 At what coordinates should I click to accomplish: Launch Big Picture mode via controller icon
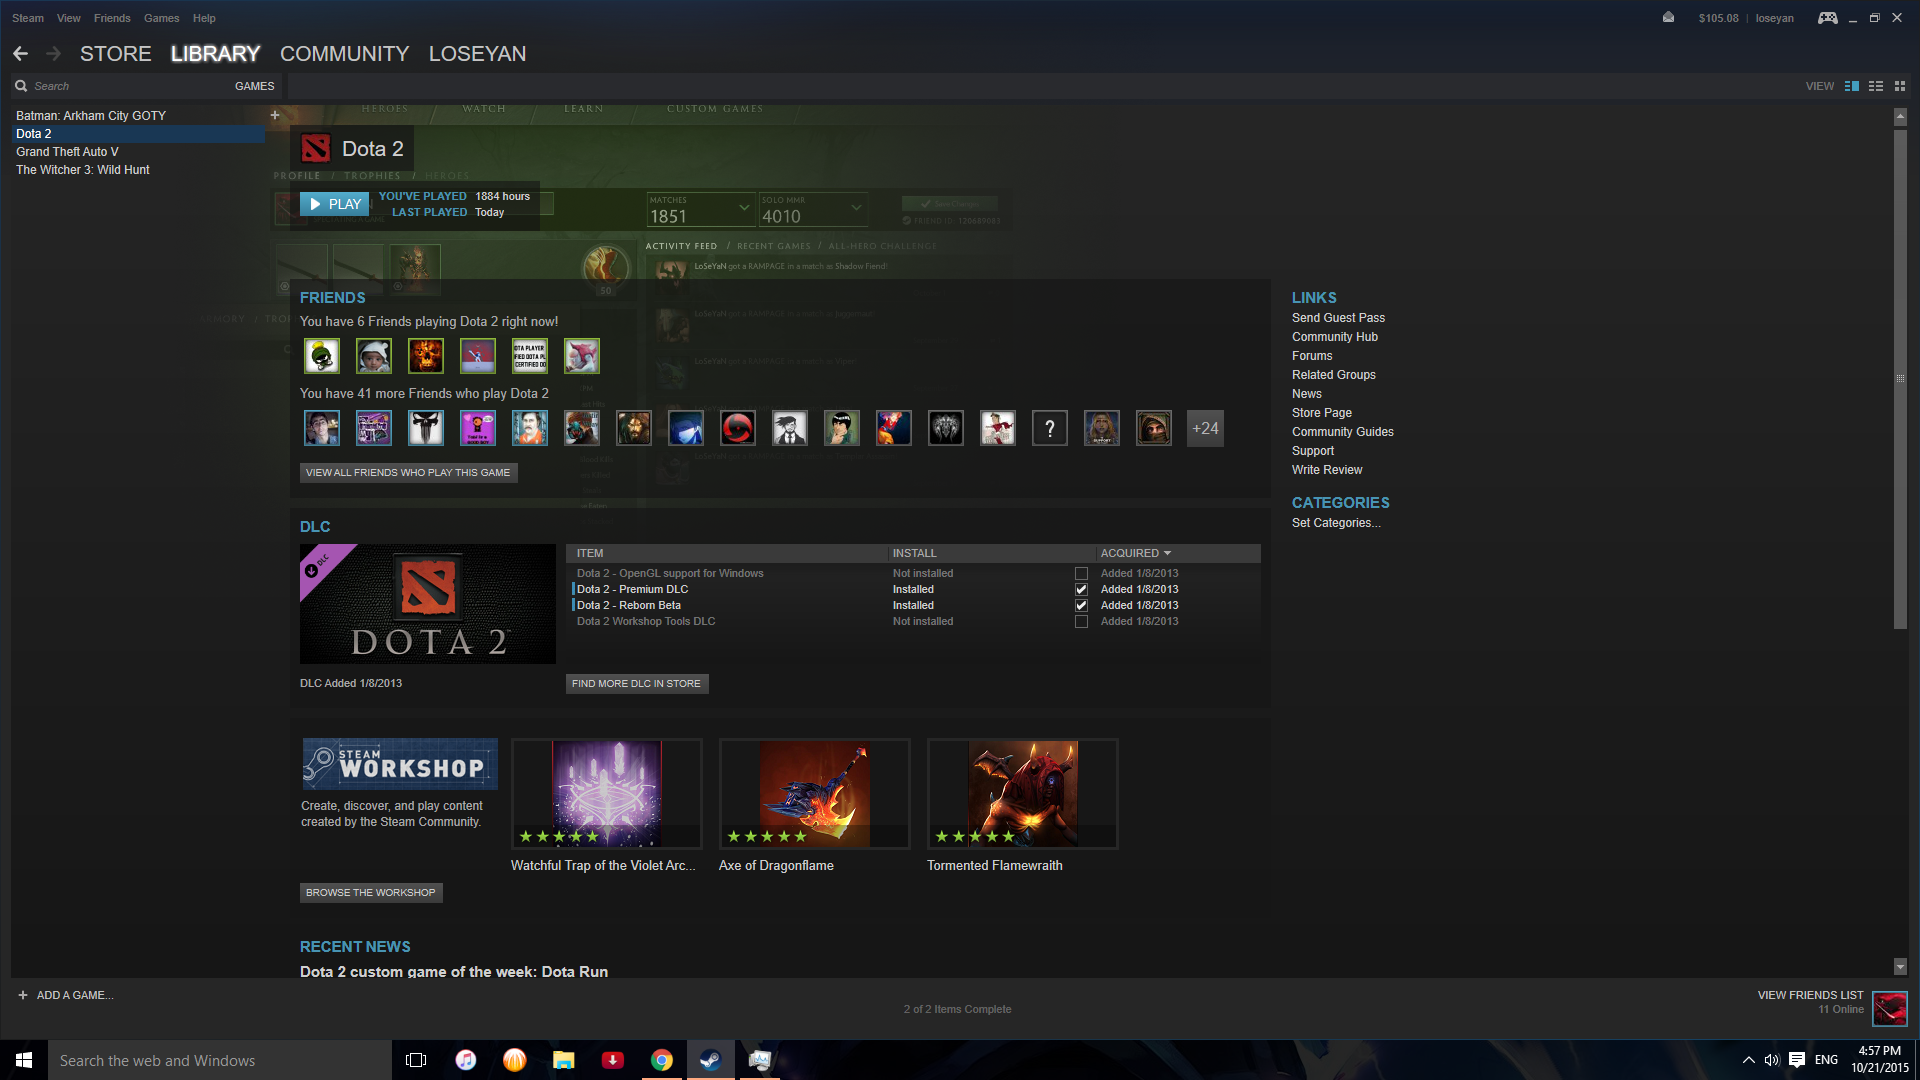point(1827,17)
